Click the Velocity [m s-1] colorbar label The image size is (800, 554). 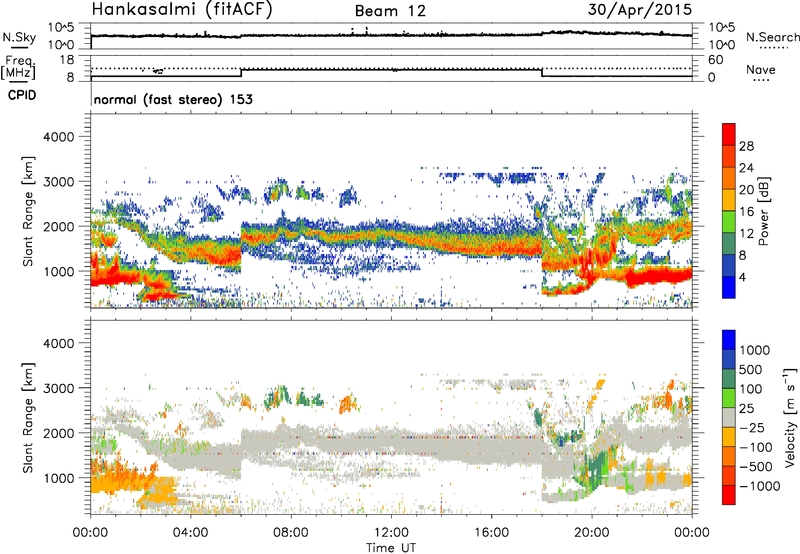[x=790, y=417]
